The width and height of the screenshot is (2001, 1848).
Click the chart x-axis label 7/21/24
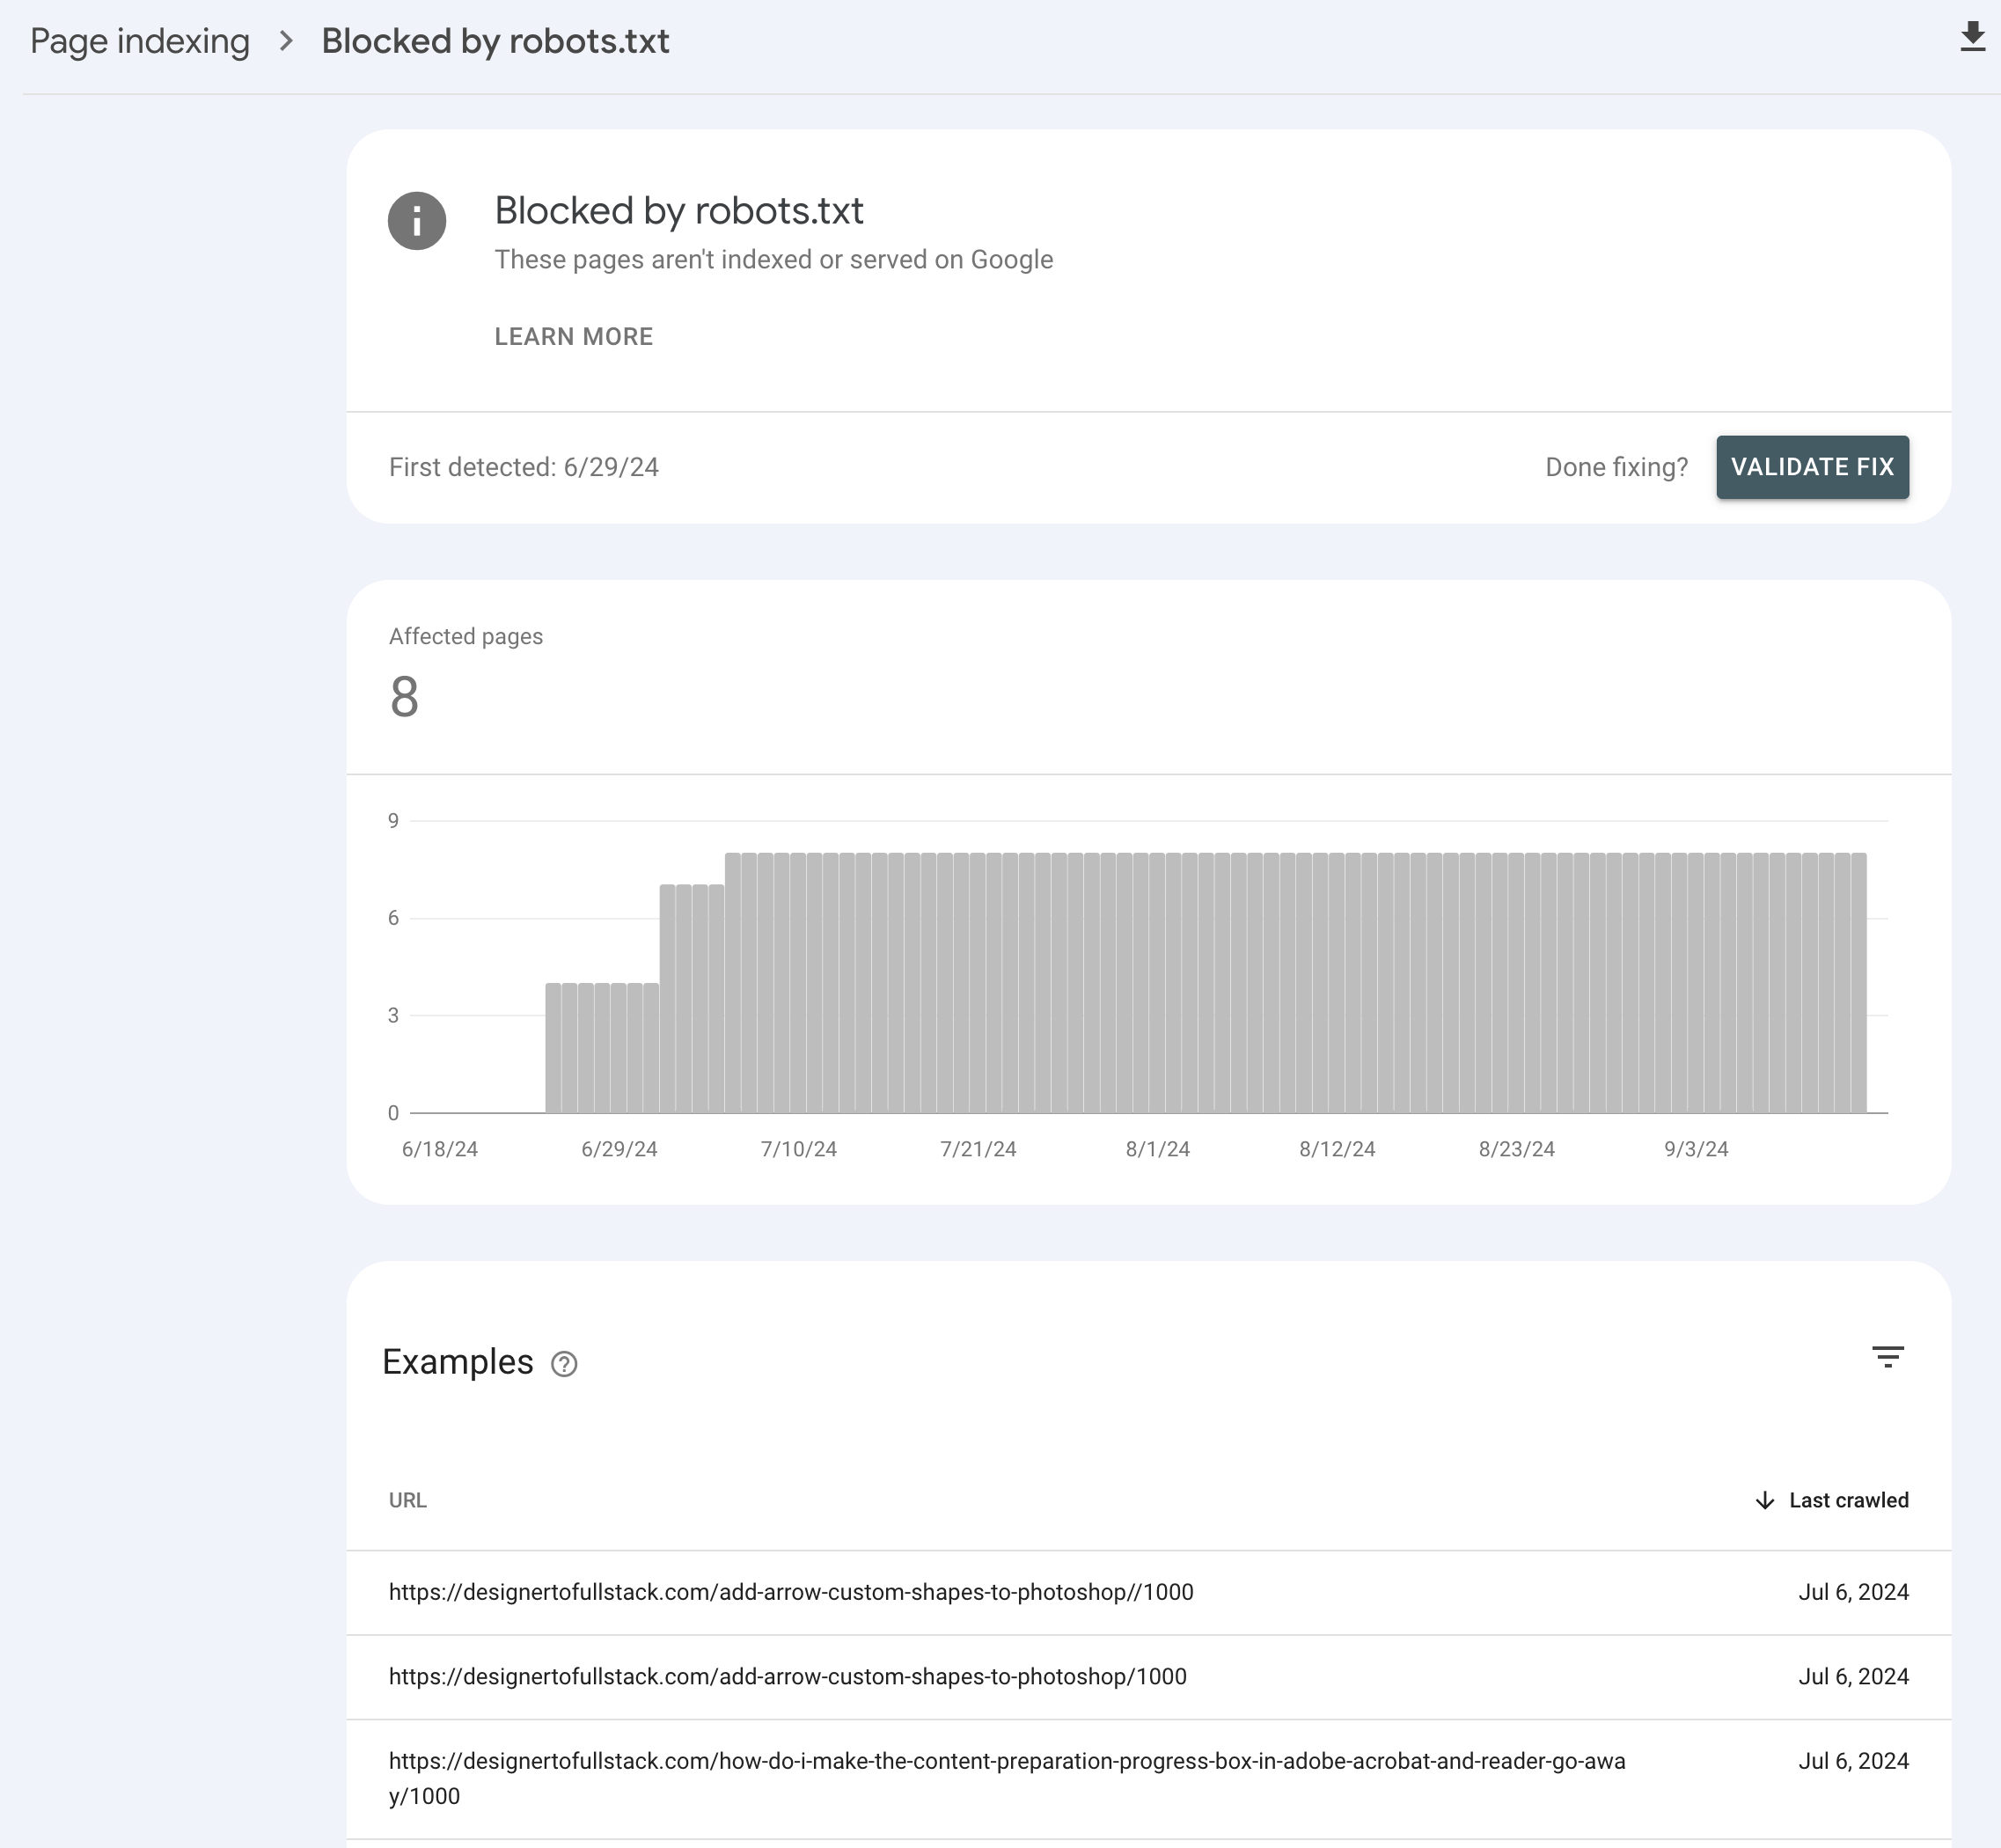pos(978,1149)
